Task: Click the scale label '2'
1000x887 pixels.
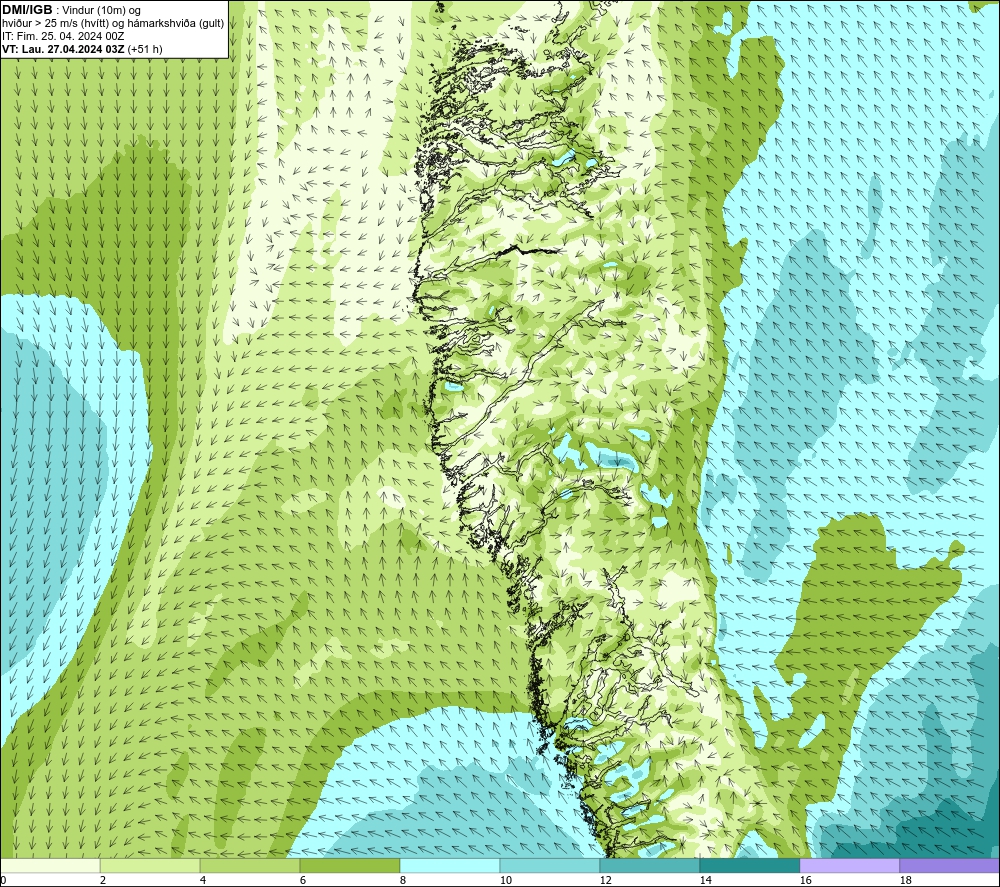Action: pyautogui.click(x=103, y=881)
